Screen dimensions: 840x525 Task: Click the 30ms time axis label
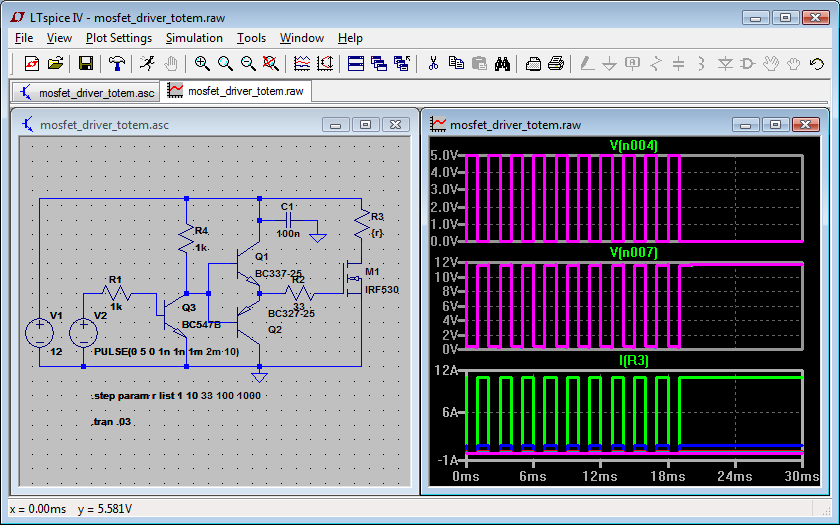click(x=801, y=476)
